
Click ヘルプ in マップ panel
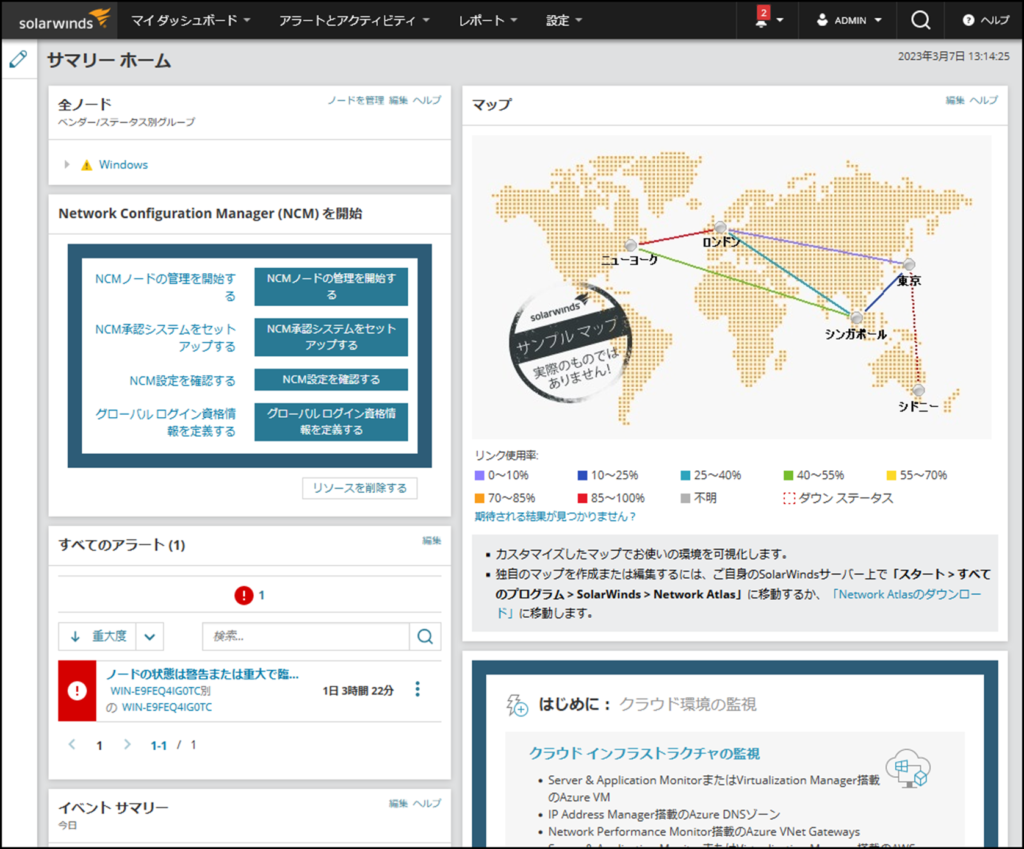point(984,100)
